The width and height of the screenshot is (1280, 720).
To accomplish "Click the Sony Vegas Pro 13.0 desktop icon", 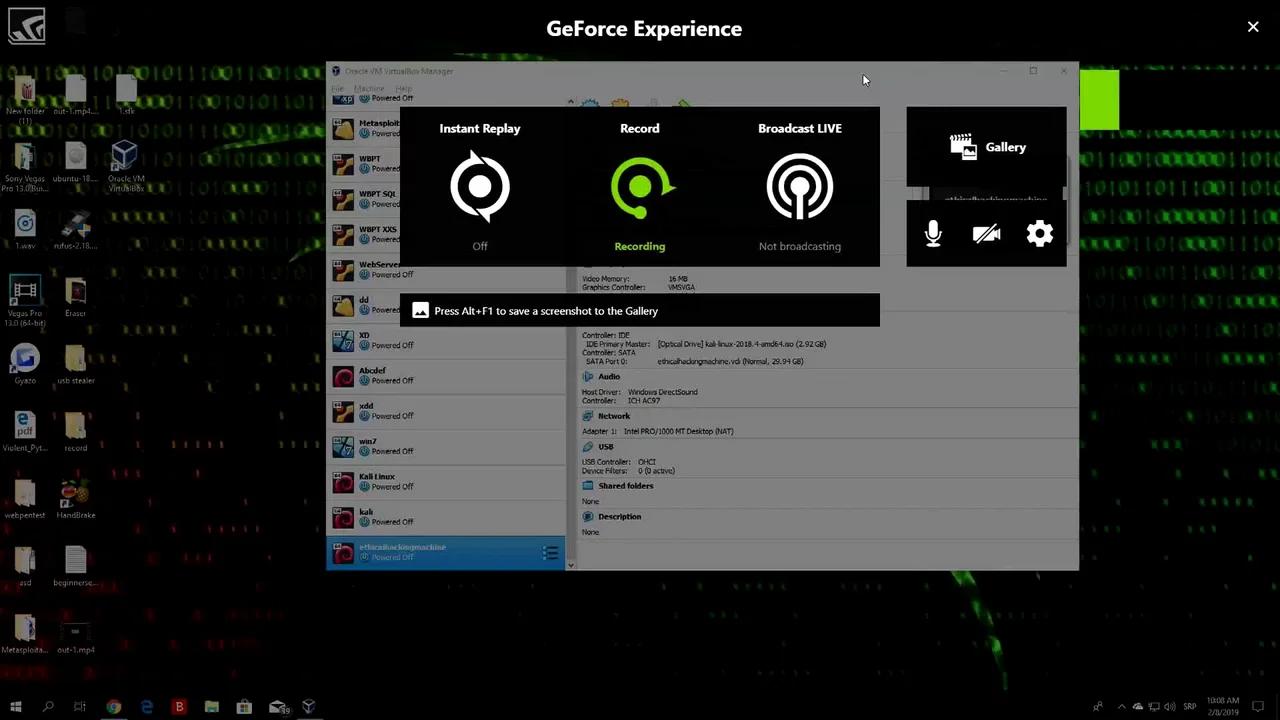I will coord(25,166).
